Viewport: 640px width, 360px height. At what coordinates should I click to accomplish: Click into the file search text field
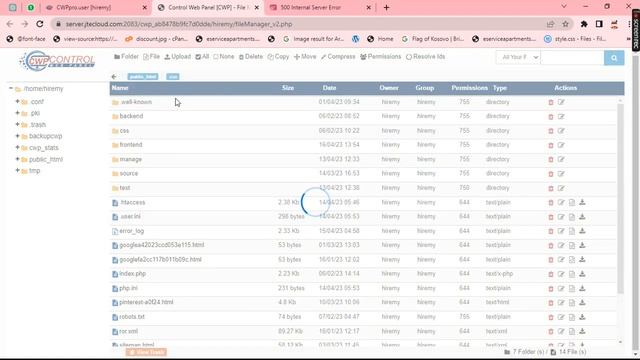tap(572, 58)
